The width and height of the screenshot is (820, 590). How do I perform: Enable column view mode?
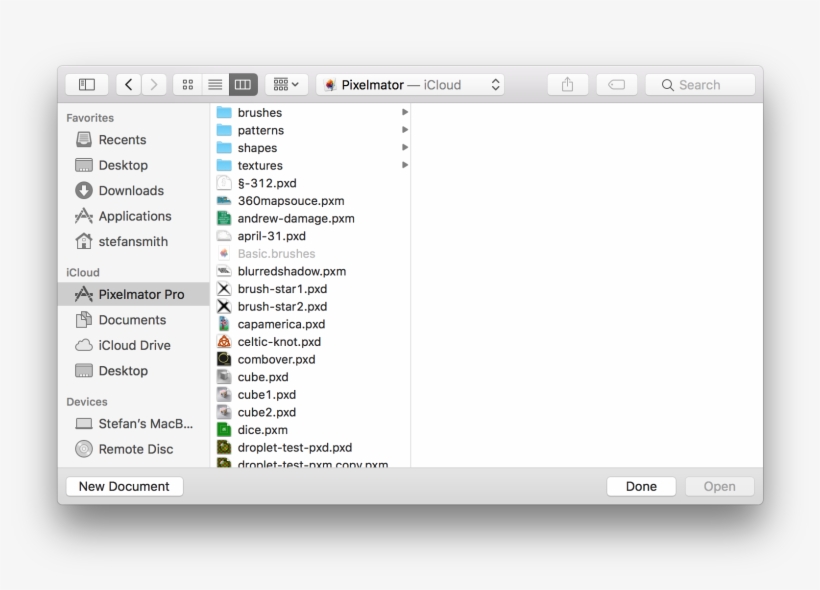point(242,84)
